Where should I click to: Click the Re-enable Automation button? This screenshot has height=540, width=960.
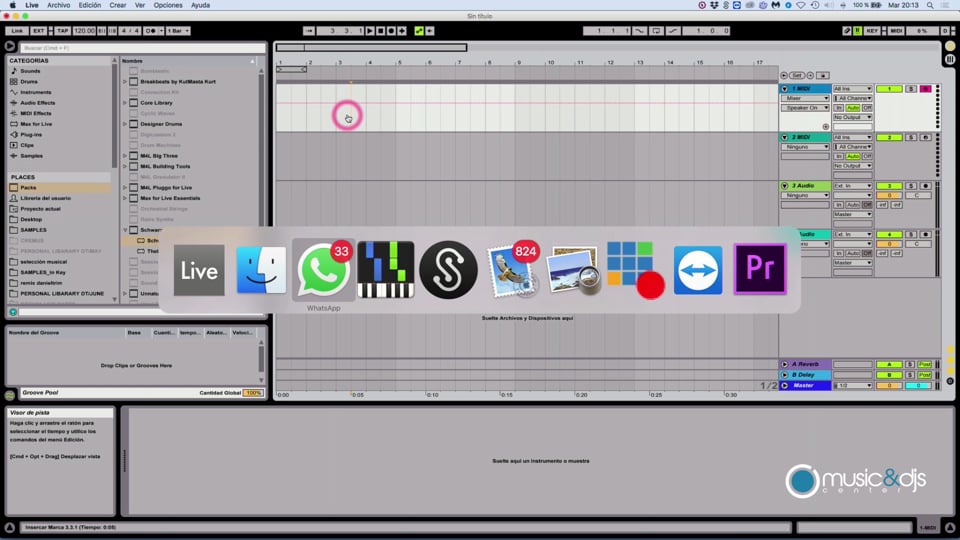430,31
